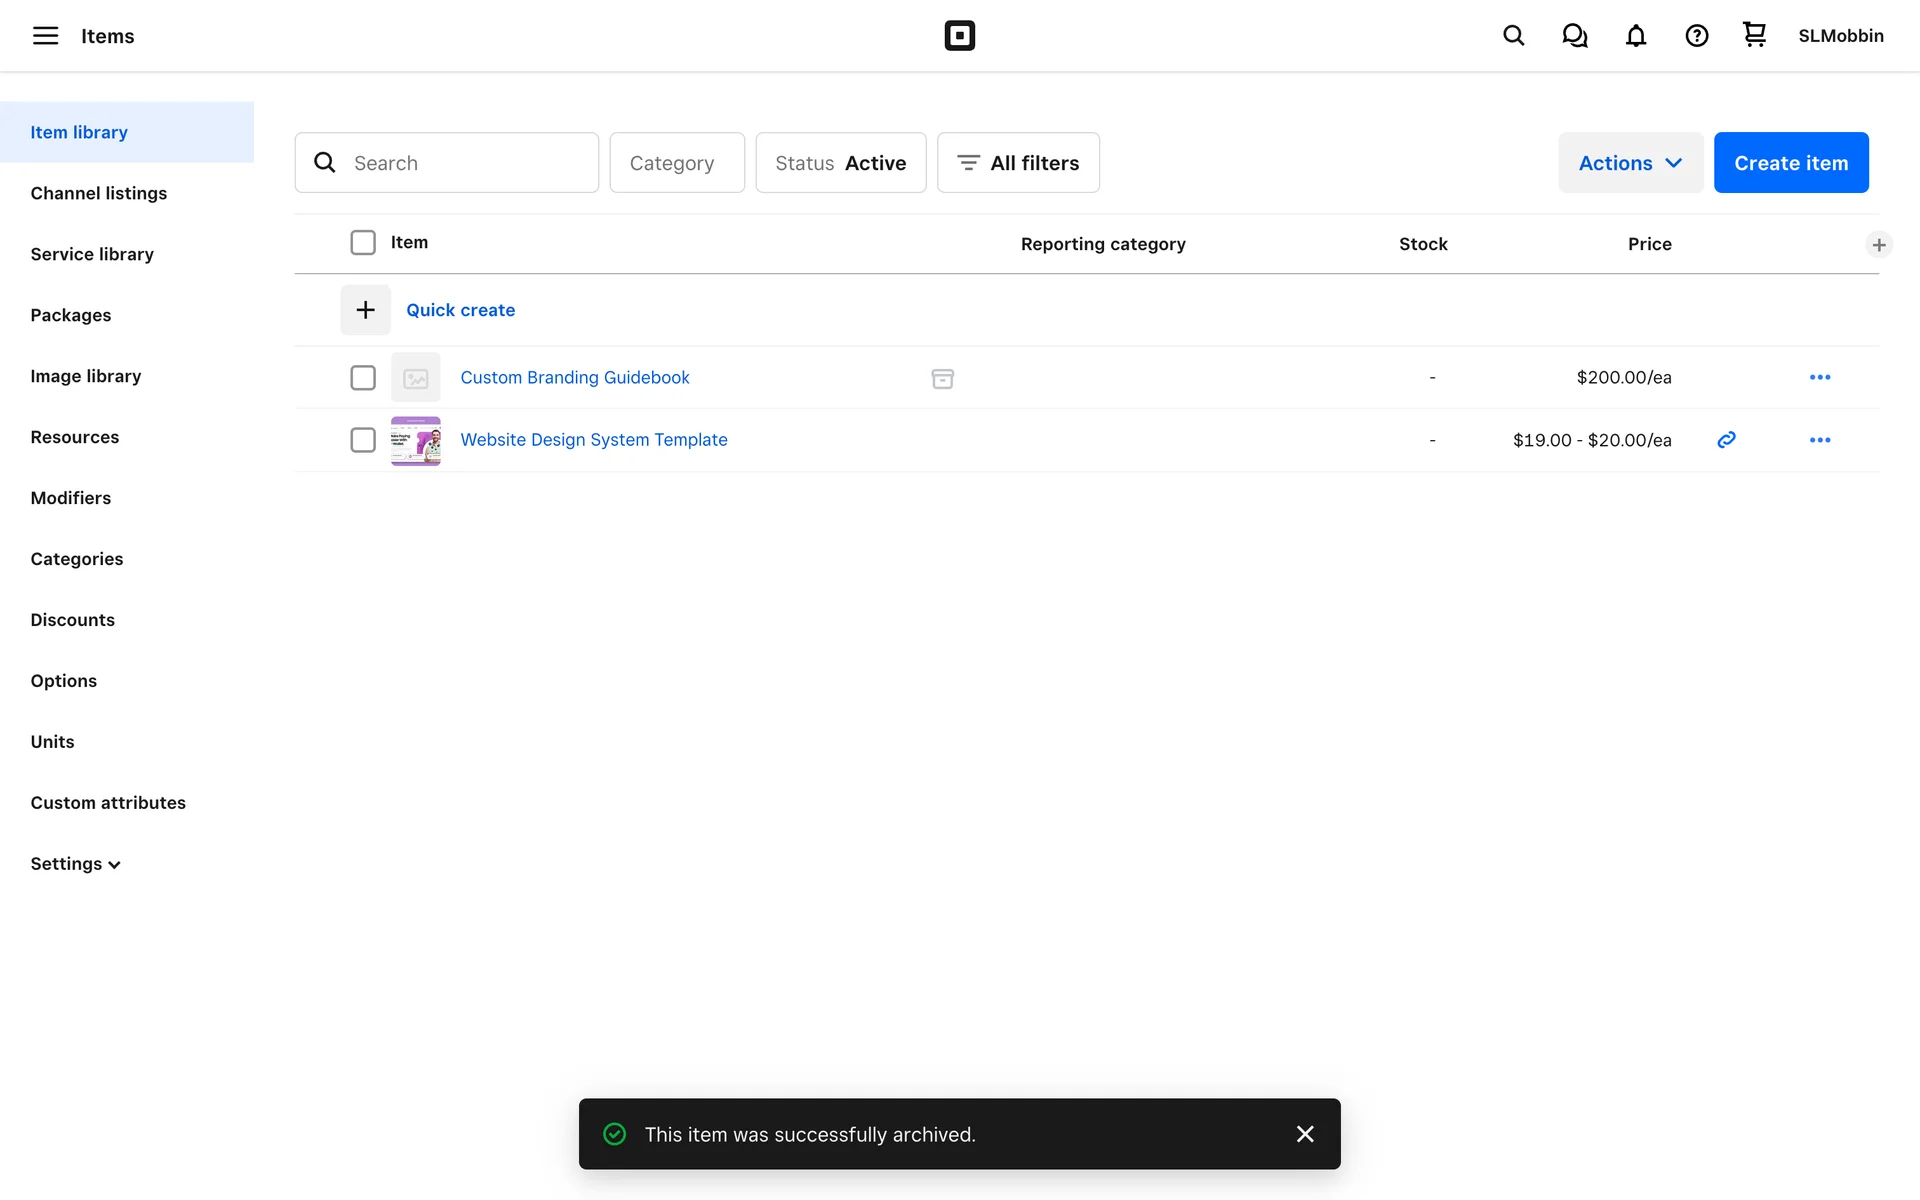Open the Custom Branding Guidebook item link
Image resolution: width=1920 pixels, height=1200 pixels.
coord(574,378)
